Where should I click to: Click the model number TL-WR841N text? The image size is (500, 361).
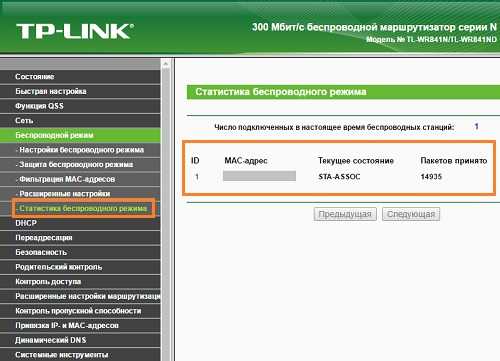coord(431,39)
